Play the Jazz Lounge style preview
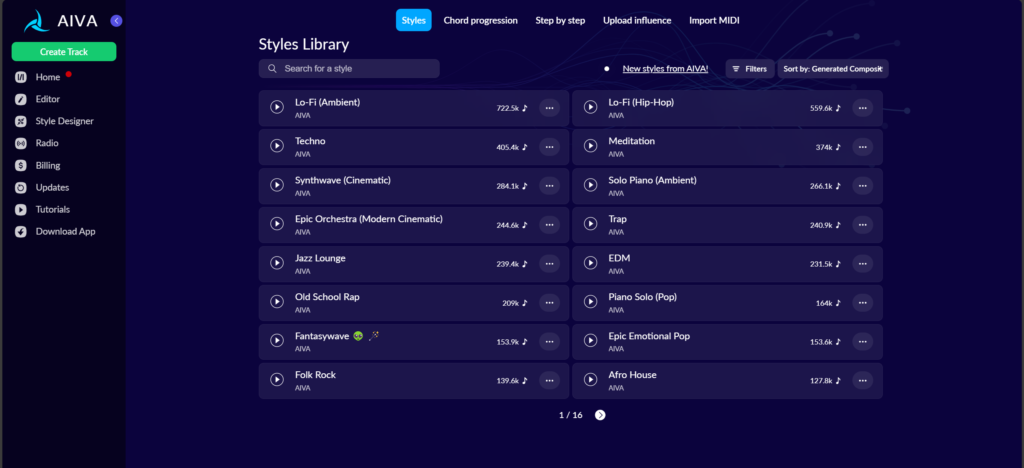 (277, 263)
